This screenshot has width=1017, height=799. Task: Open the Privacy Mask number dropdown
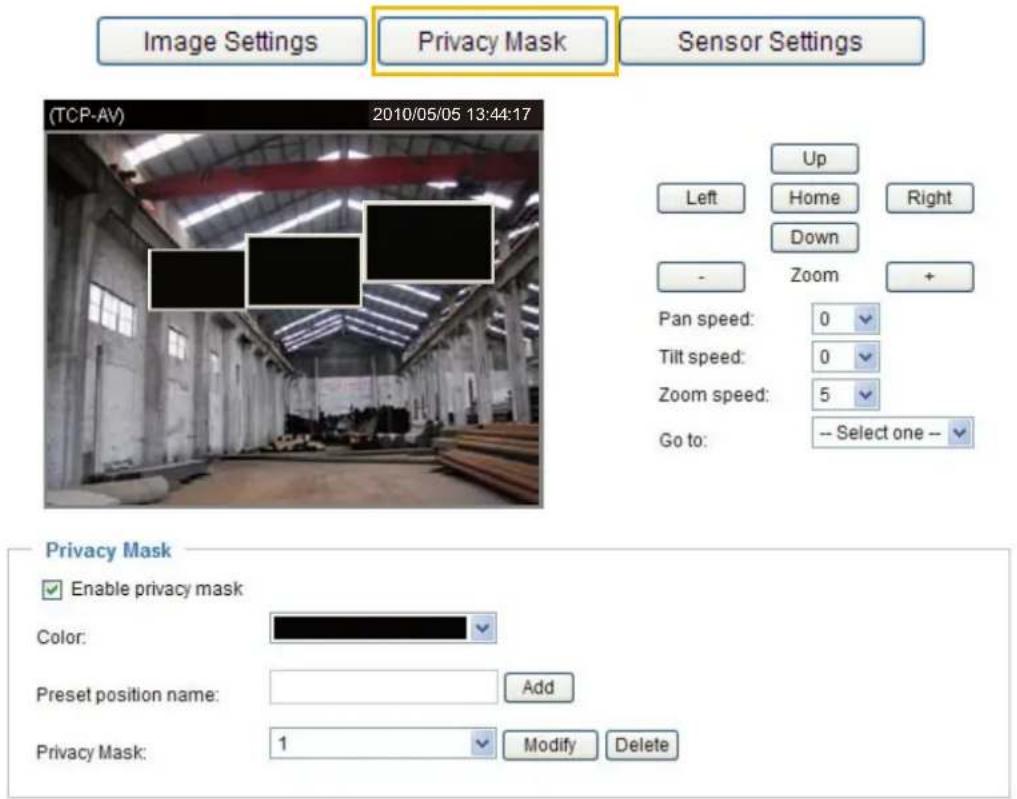pyautogui.click(x=383, y=743)
